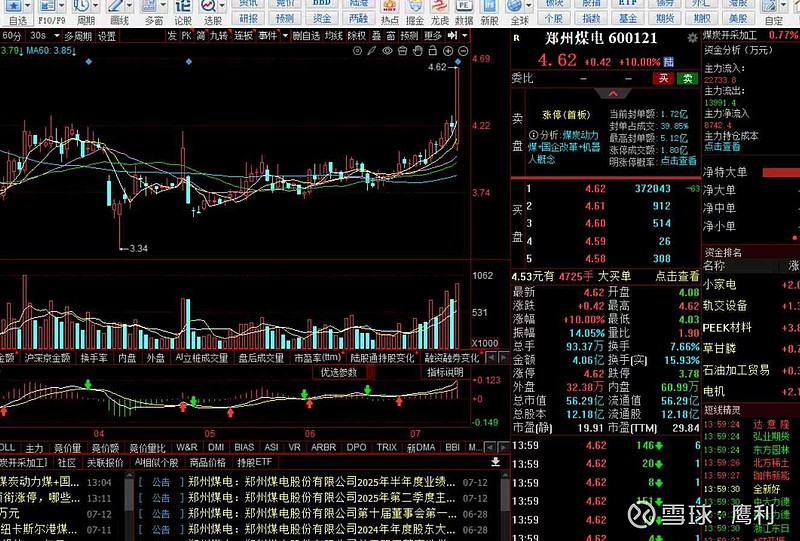Select the W&R indicator tab

coord(187,448)
